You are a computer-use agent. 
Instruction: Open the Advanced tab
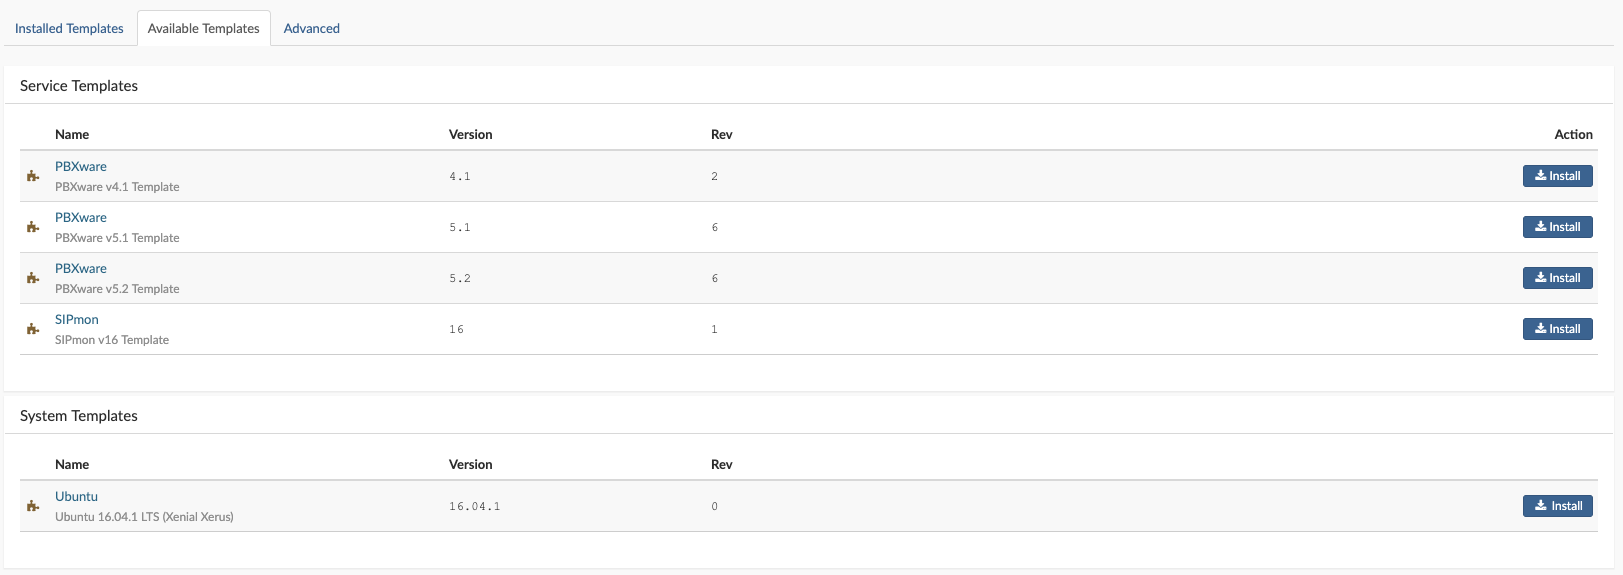coord(311,28)
